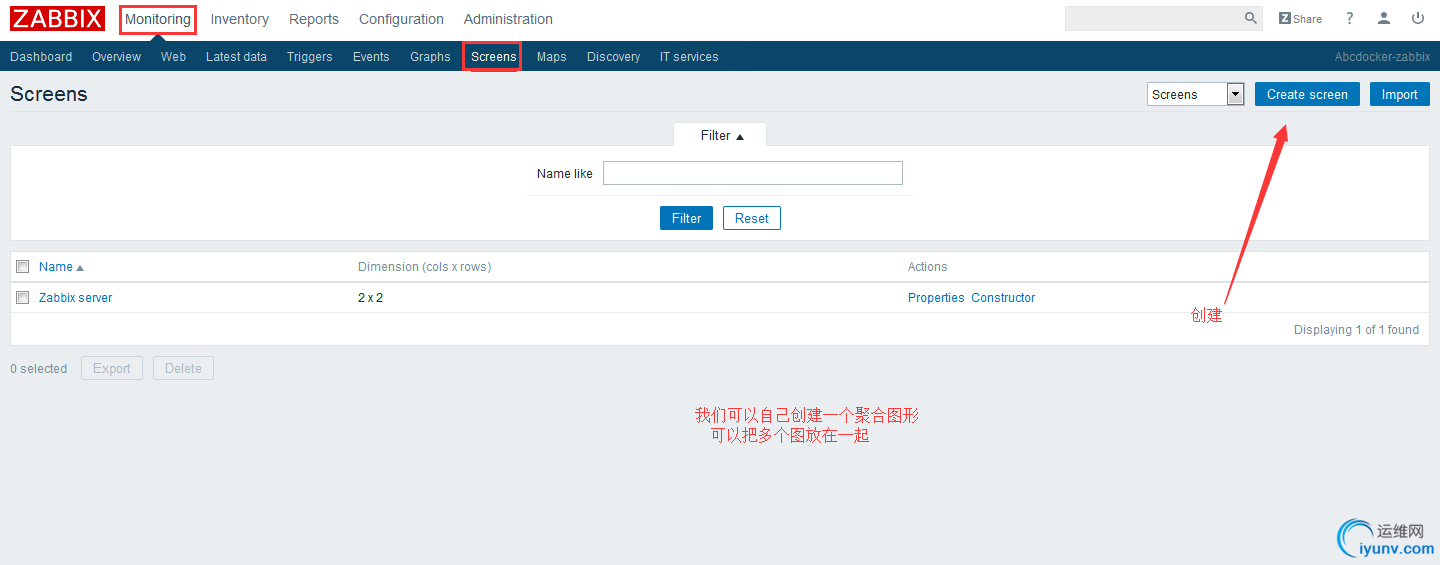The width and height of the screenshot is (1440, 565).
Task: Open the user profile icon
Action: tap(1384, 18)
